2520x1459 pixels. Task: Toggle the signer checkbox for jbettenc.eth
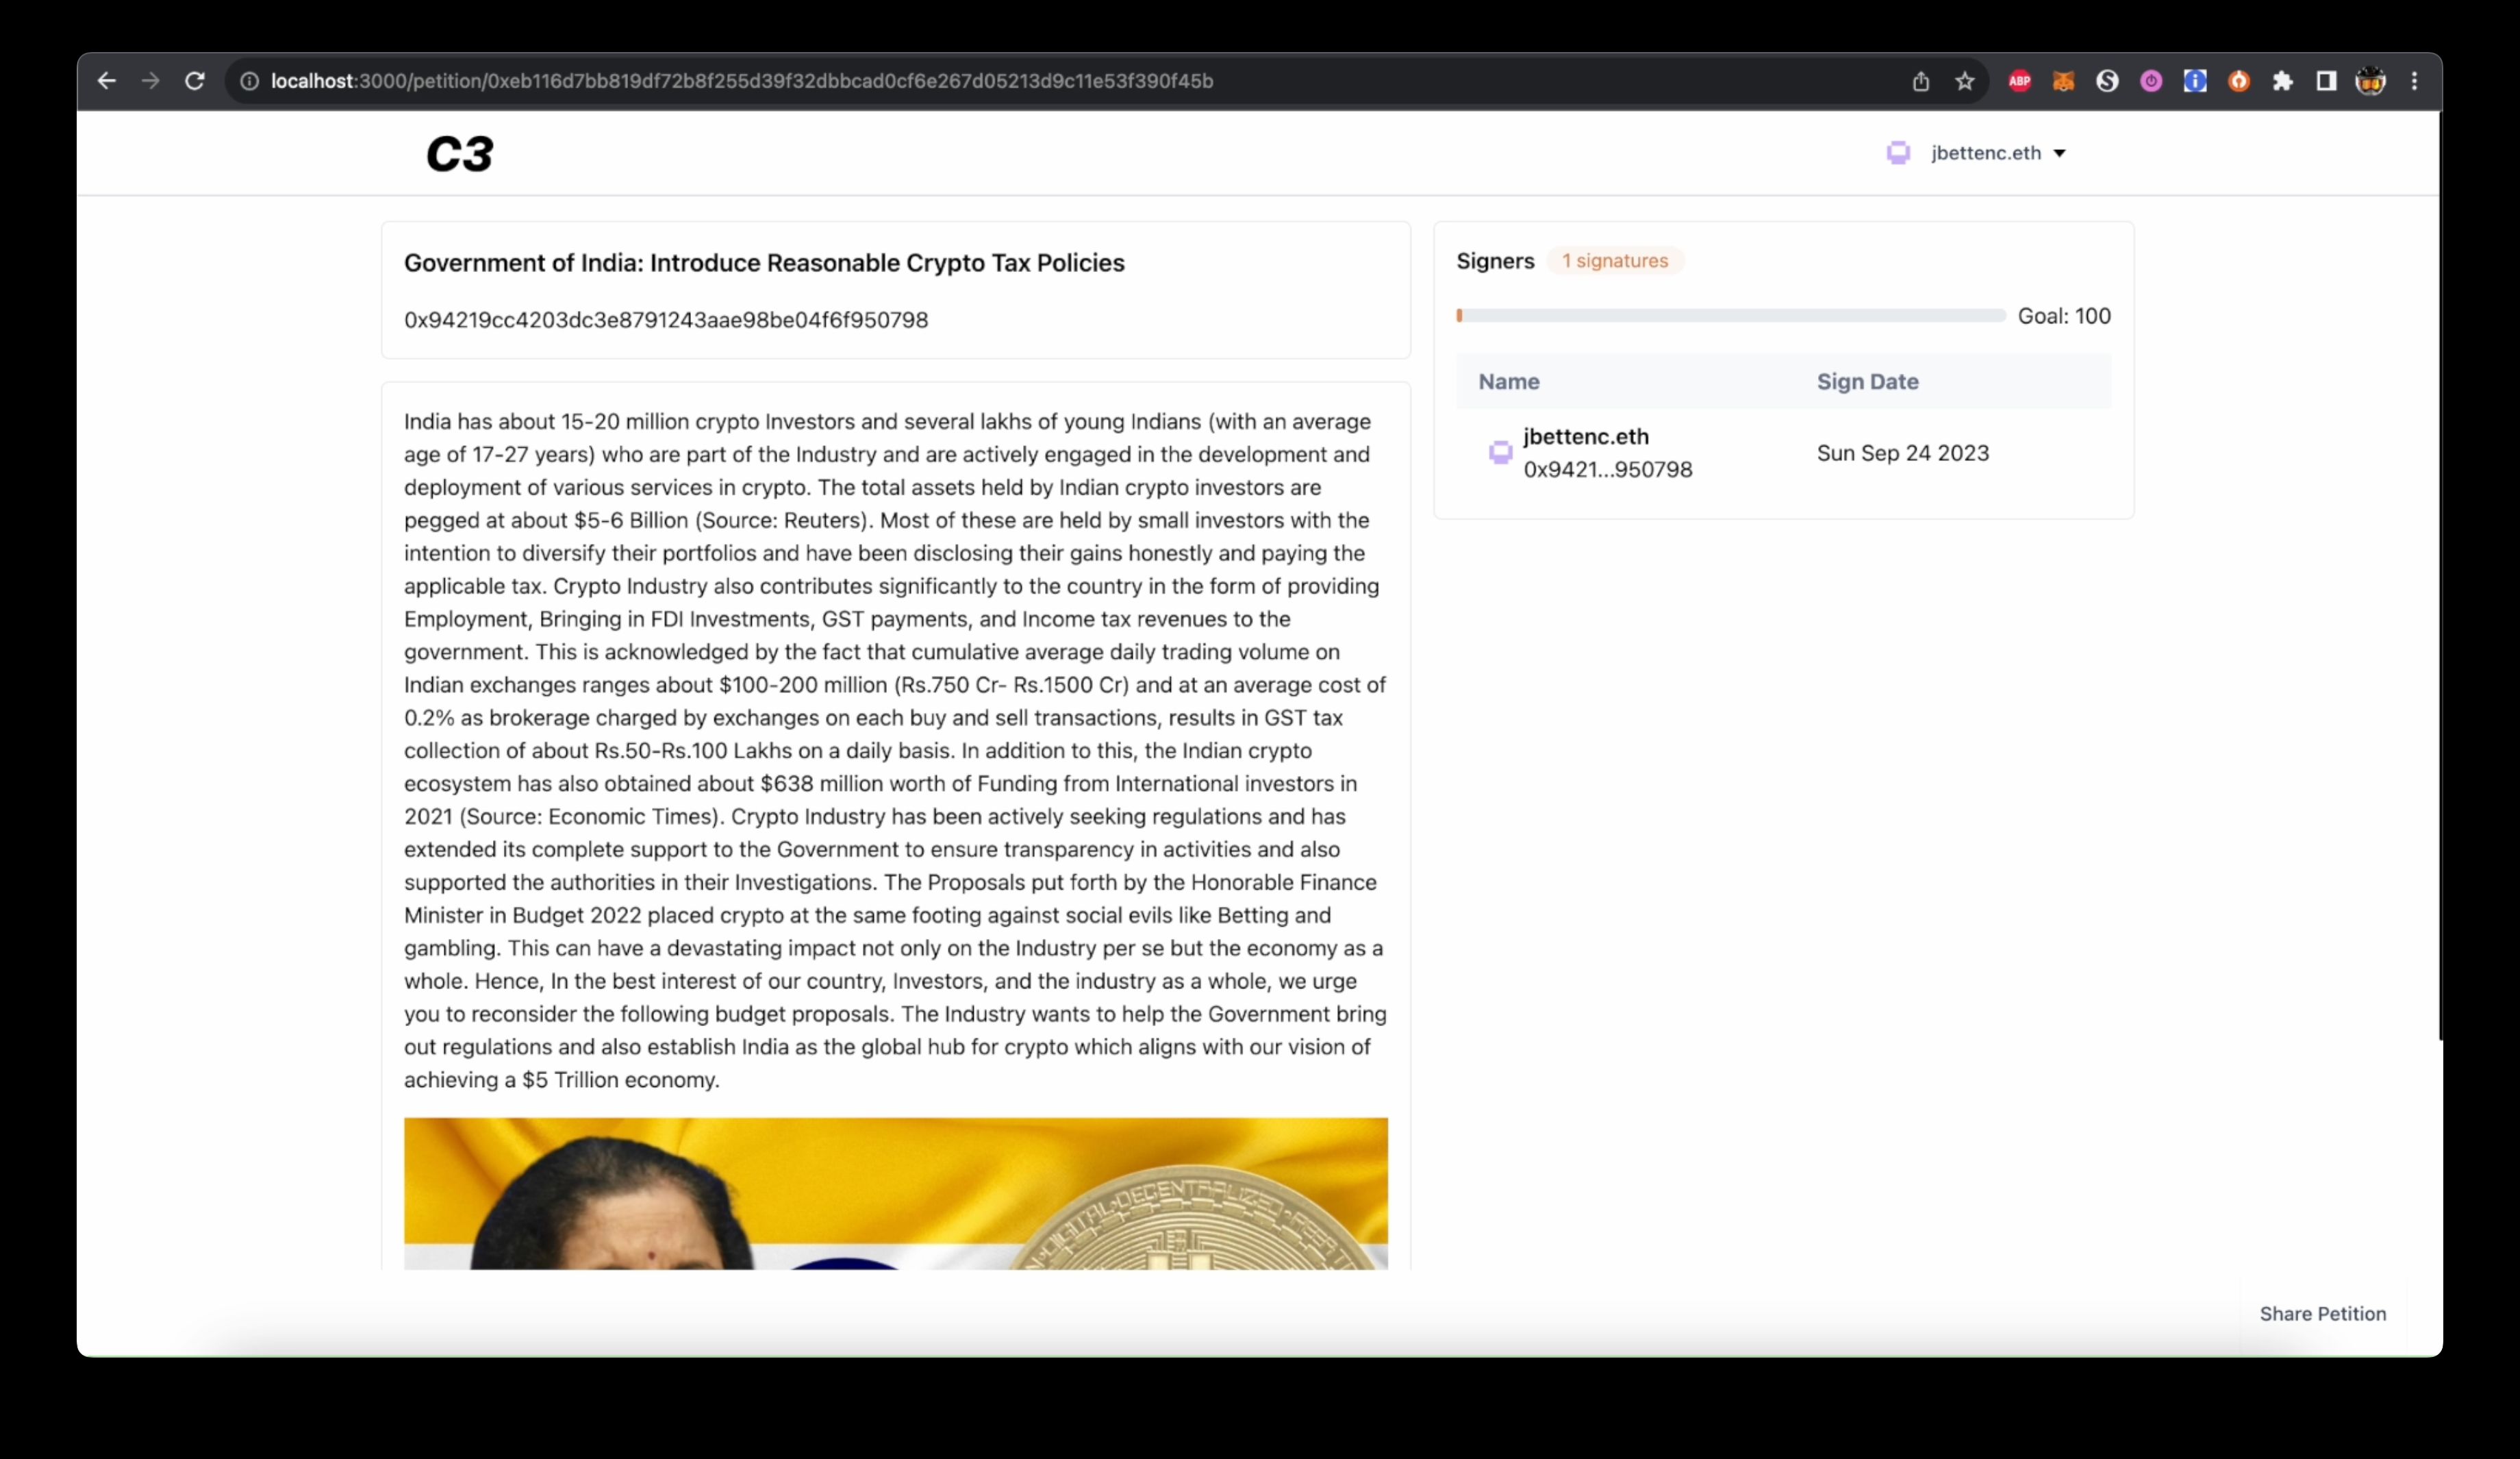1500,451
